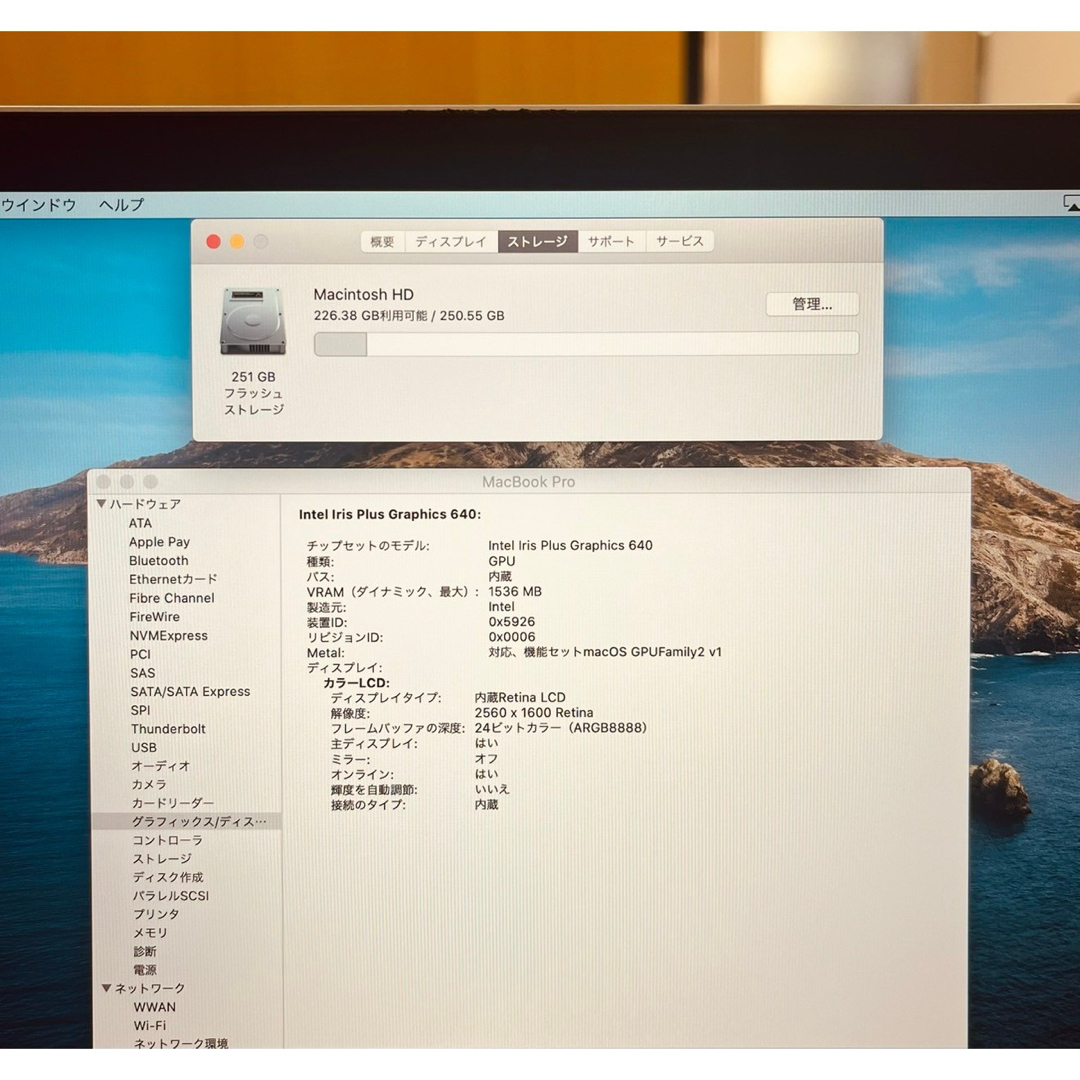1080x1080 pixels.
Task: Select ネットワーク環境 in the sidebar
Action: (180, 1043)
